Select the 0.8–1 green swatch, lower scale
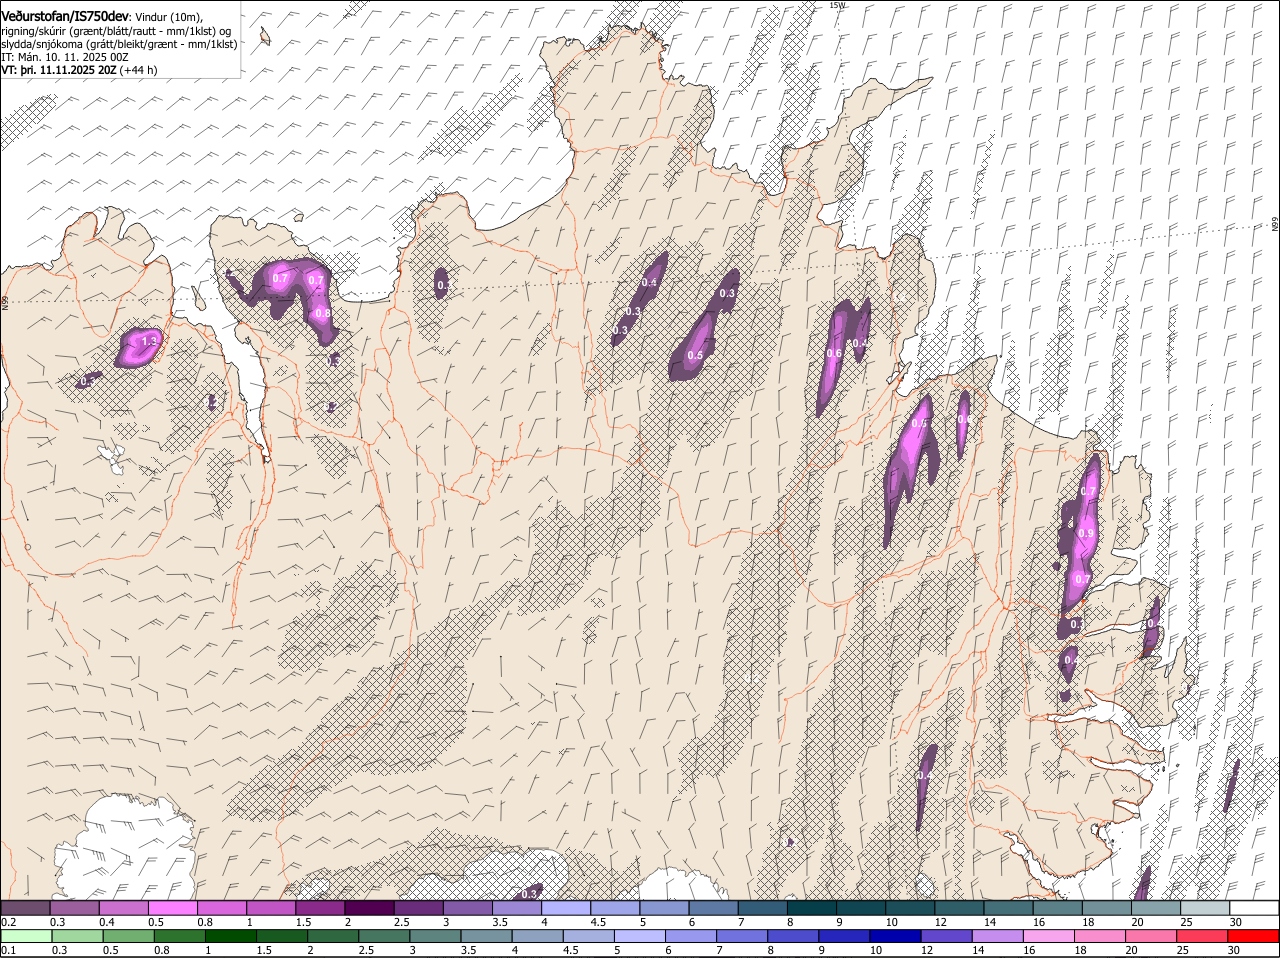The image size is (1280, 958). point(179,936)
